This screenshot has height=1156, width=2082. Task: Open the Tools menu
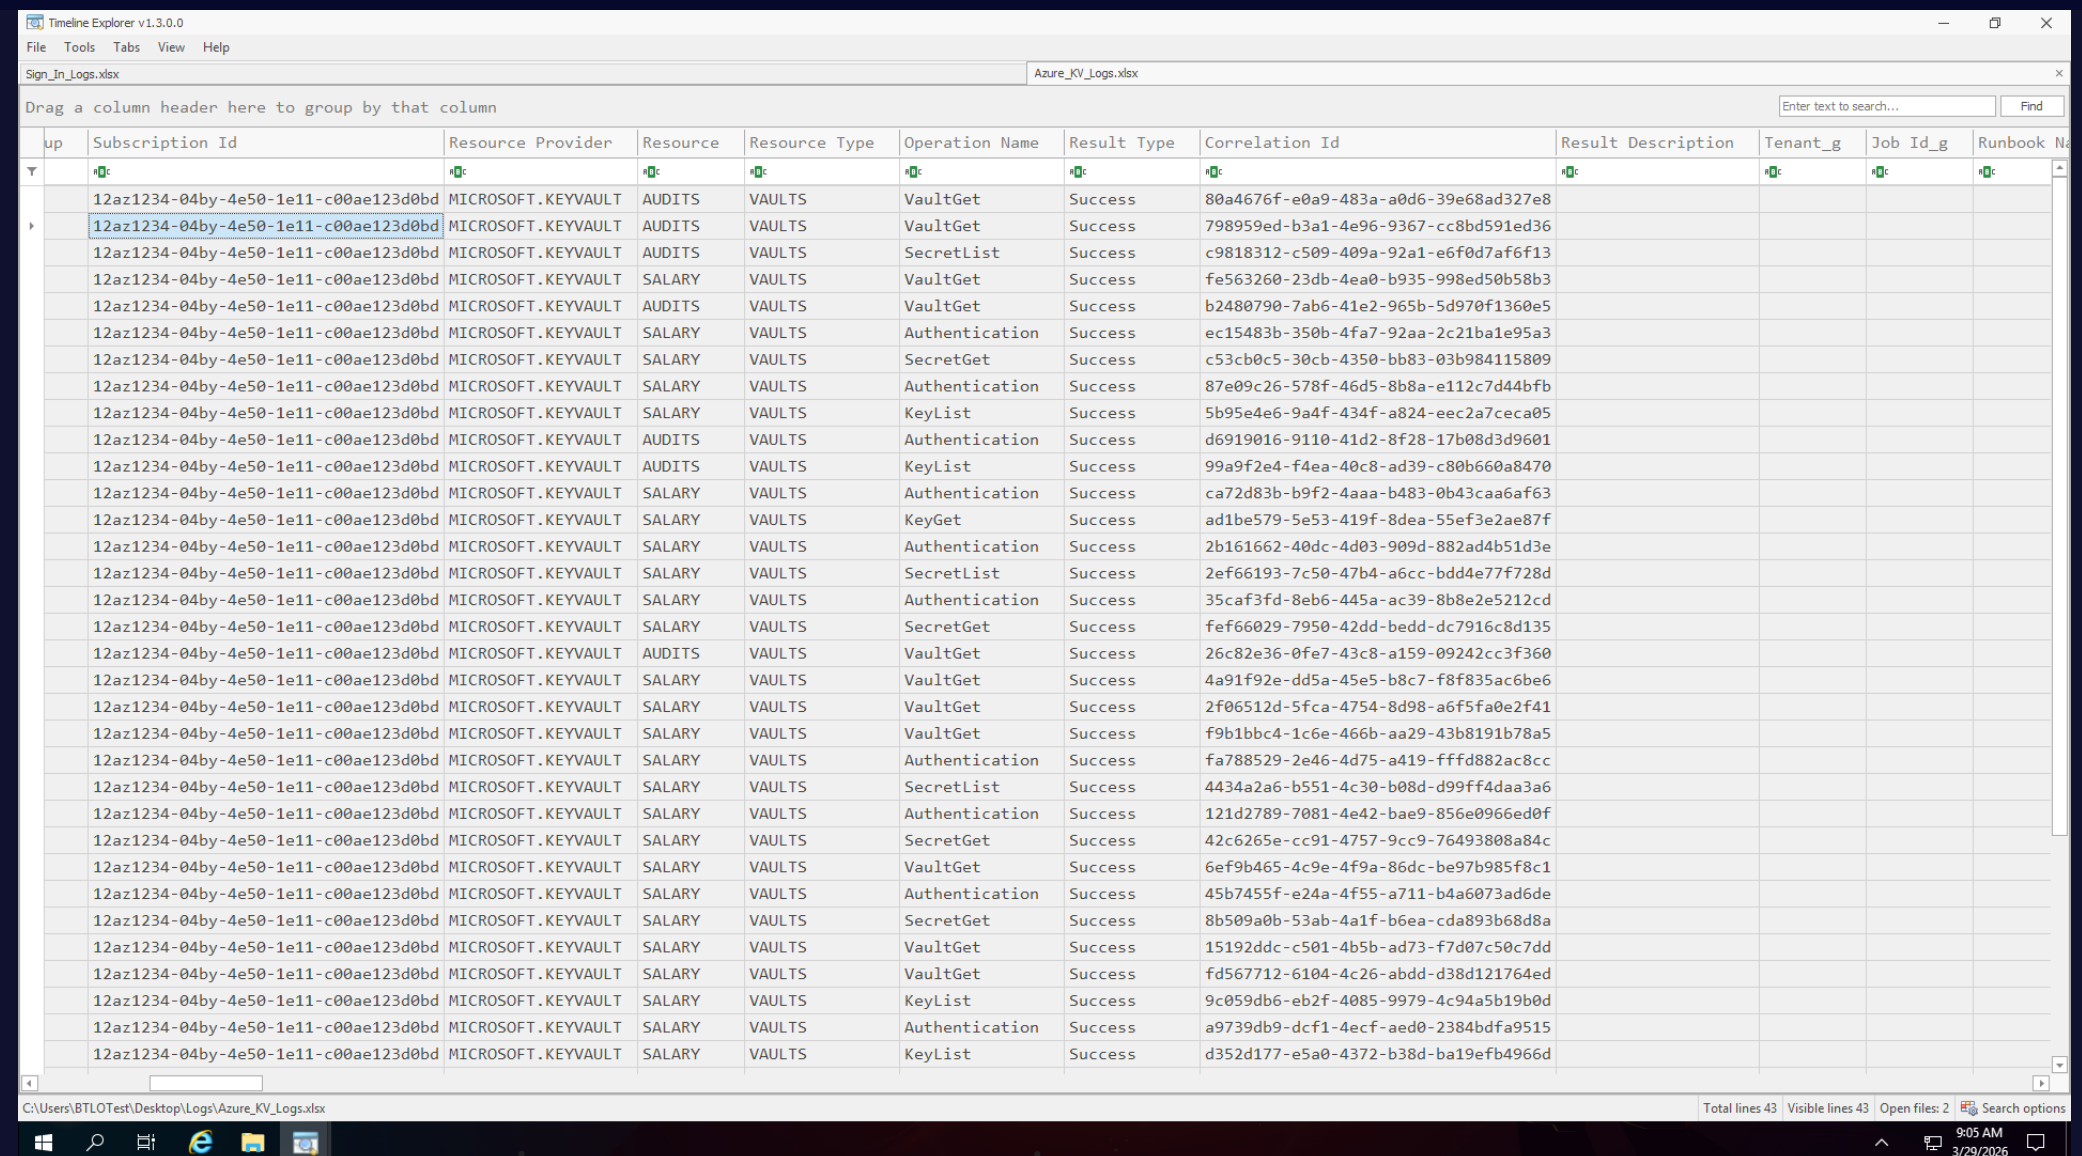pos(79,47)
